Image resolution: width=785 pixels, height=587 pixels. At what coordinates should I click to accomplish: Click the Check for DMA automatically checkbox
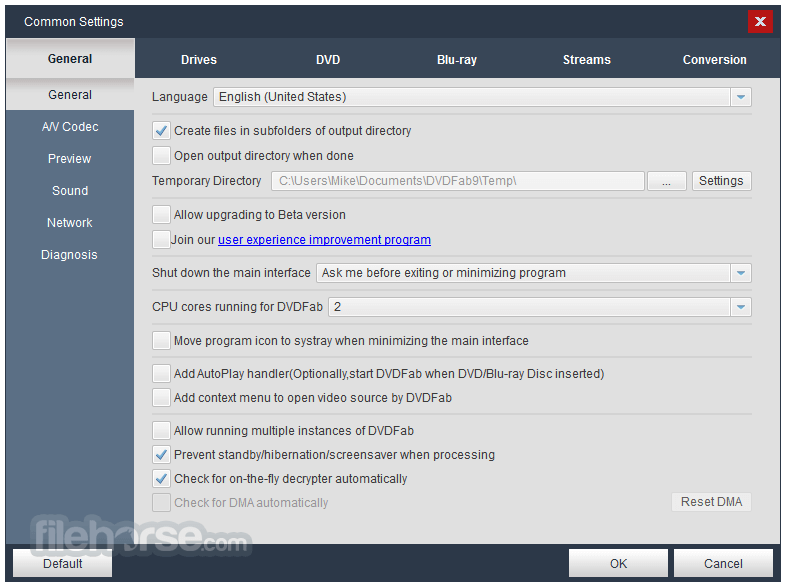click(161, 502)
